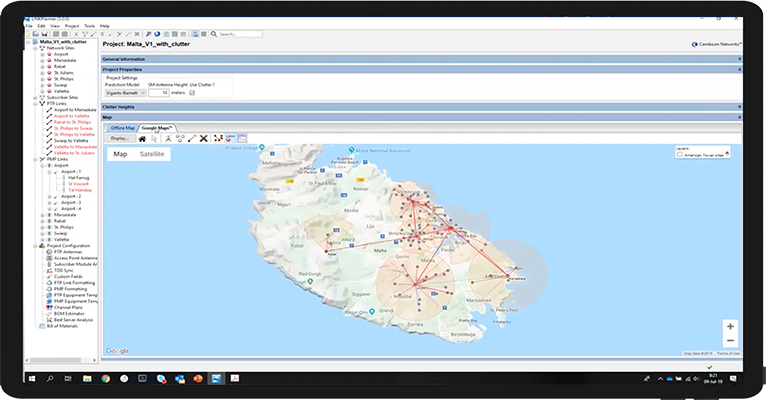Select the 'Swieqi to Valletta' link in tree
766x400 pixels.
[70, 141]
